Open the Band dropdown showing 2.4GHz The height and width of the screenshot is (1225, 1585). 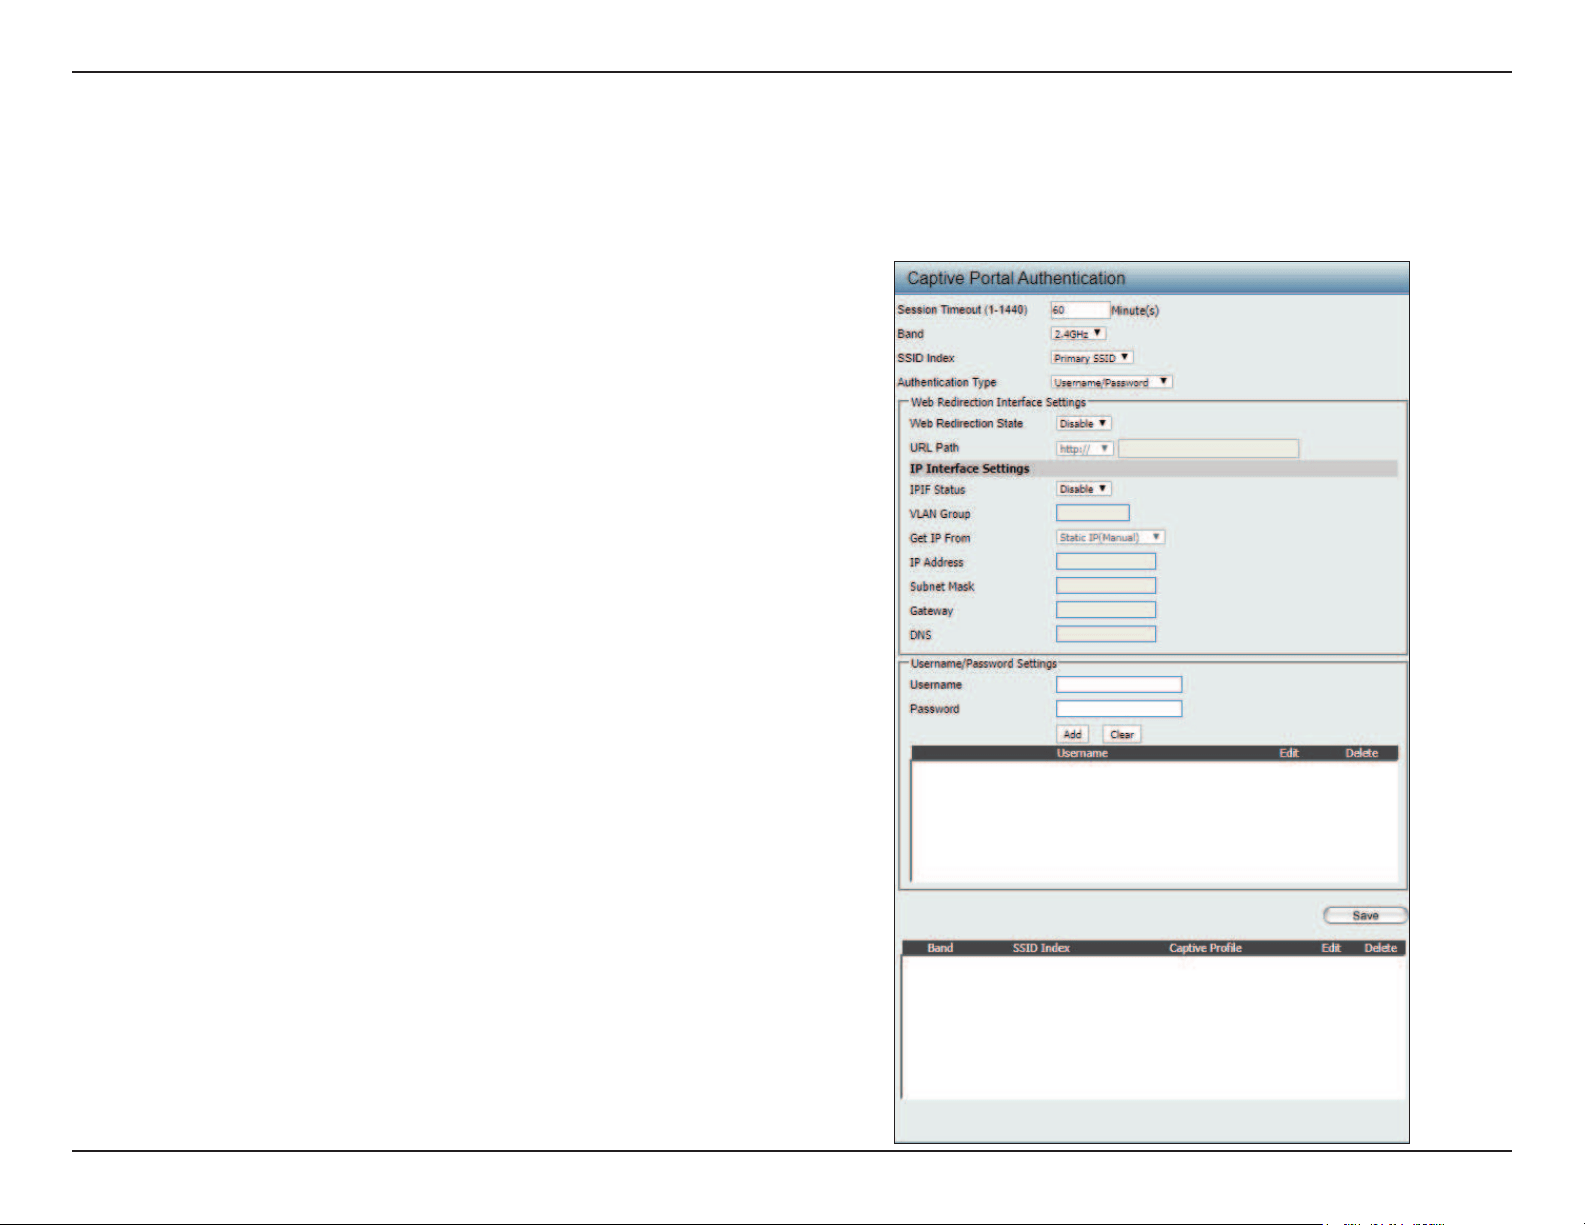point(1078,334)
